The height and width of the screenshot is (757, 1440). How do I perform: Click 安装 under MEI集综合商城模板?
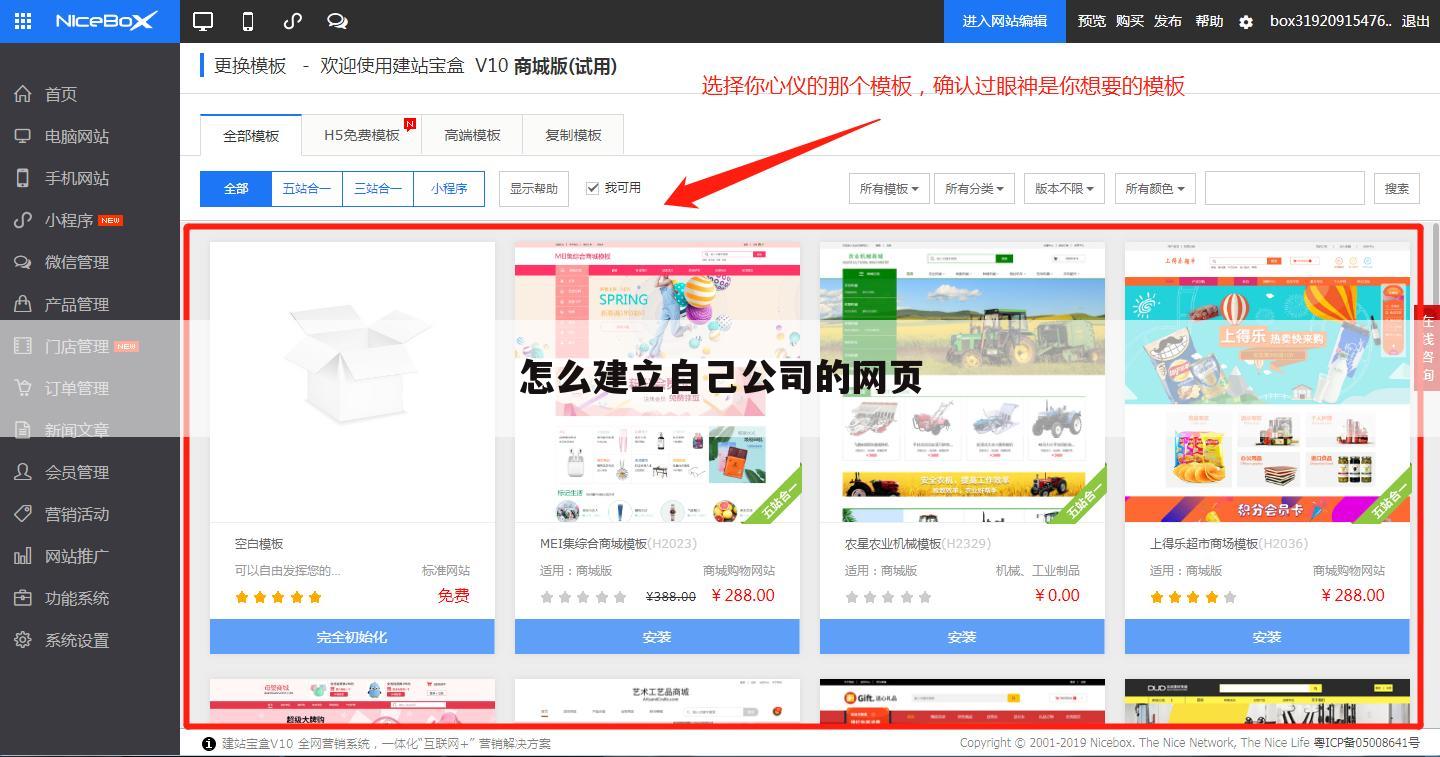tap(656, 636)
